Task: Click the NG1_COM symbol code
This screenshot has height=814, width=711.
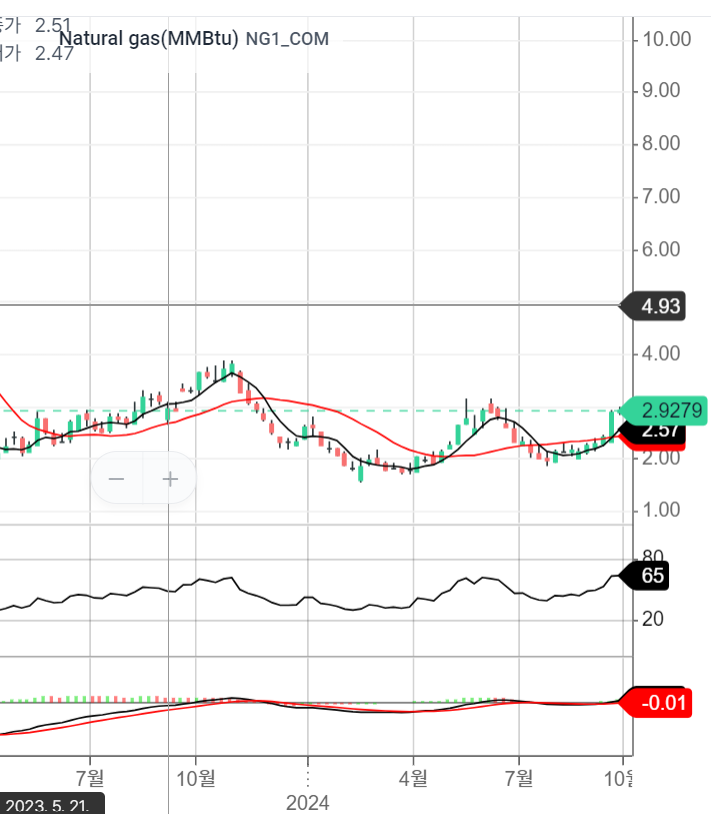Action: (287, 40)
